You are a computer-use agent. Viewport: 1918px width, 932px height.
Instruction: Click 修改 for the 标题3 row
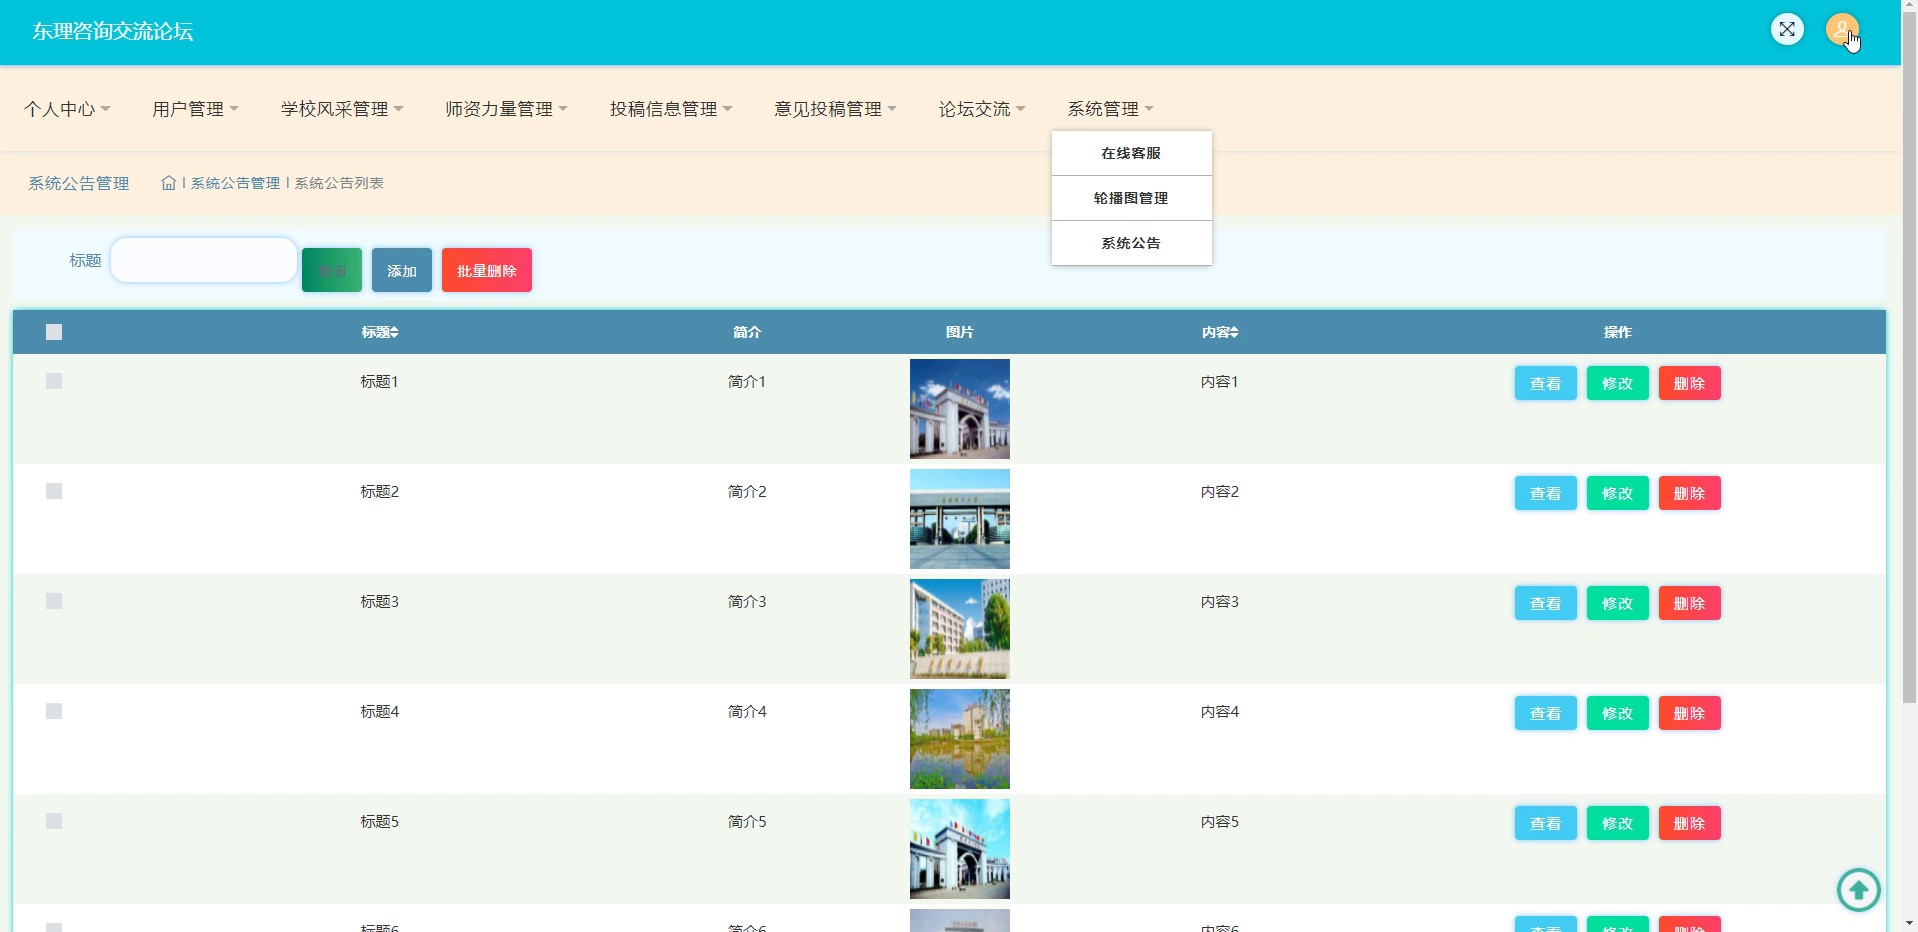coord(1617,603)
